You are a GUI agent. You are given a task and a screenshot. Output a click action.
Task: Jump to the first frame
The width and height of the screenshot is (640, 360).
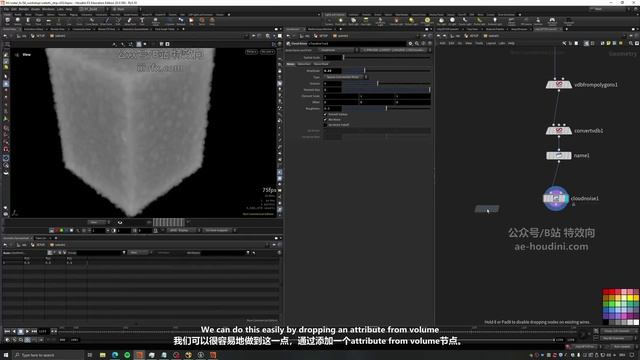coord(7,331)
